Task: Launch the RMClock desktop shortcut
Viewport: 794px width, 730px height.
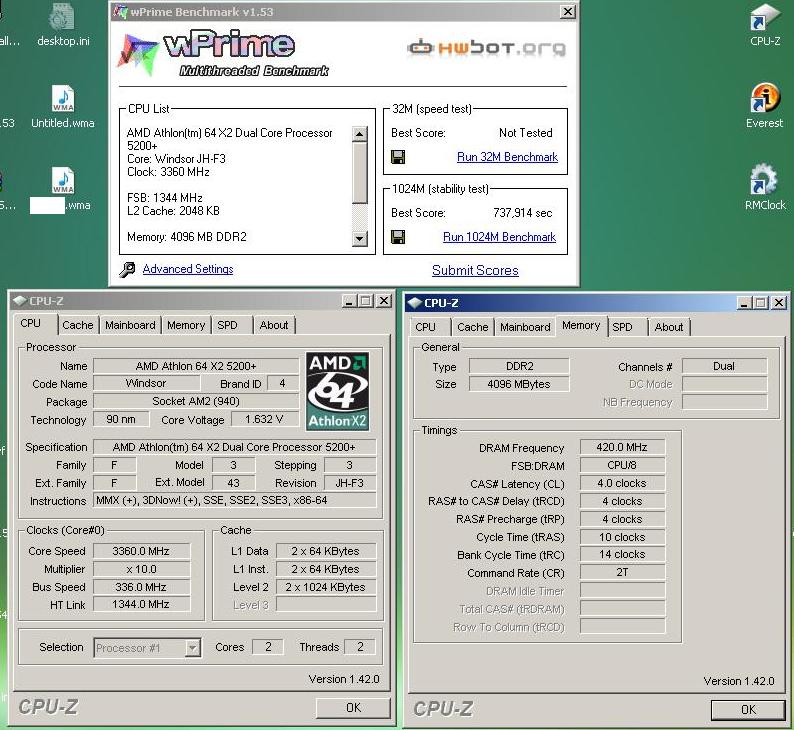Action: 765,186
